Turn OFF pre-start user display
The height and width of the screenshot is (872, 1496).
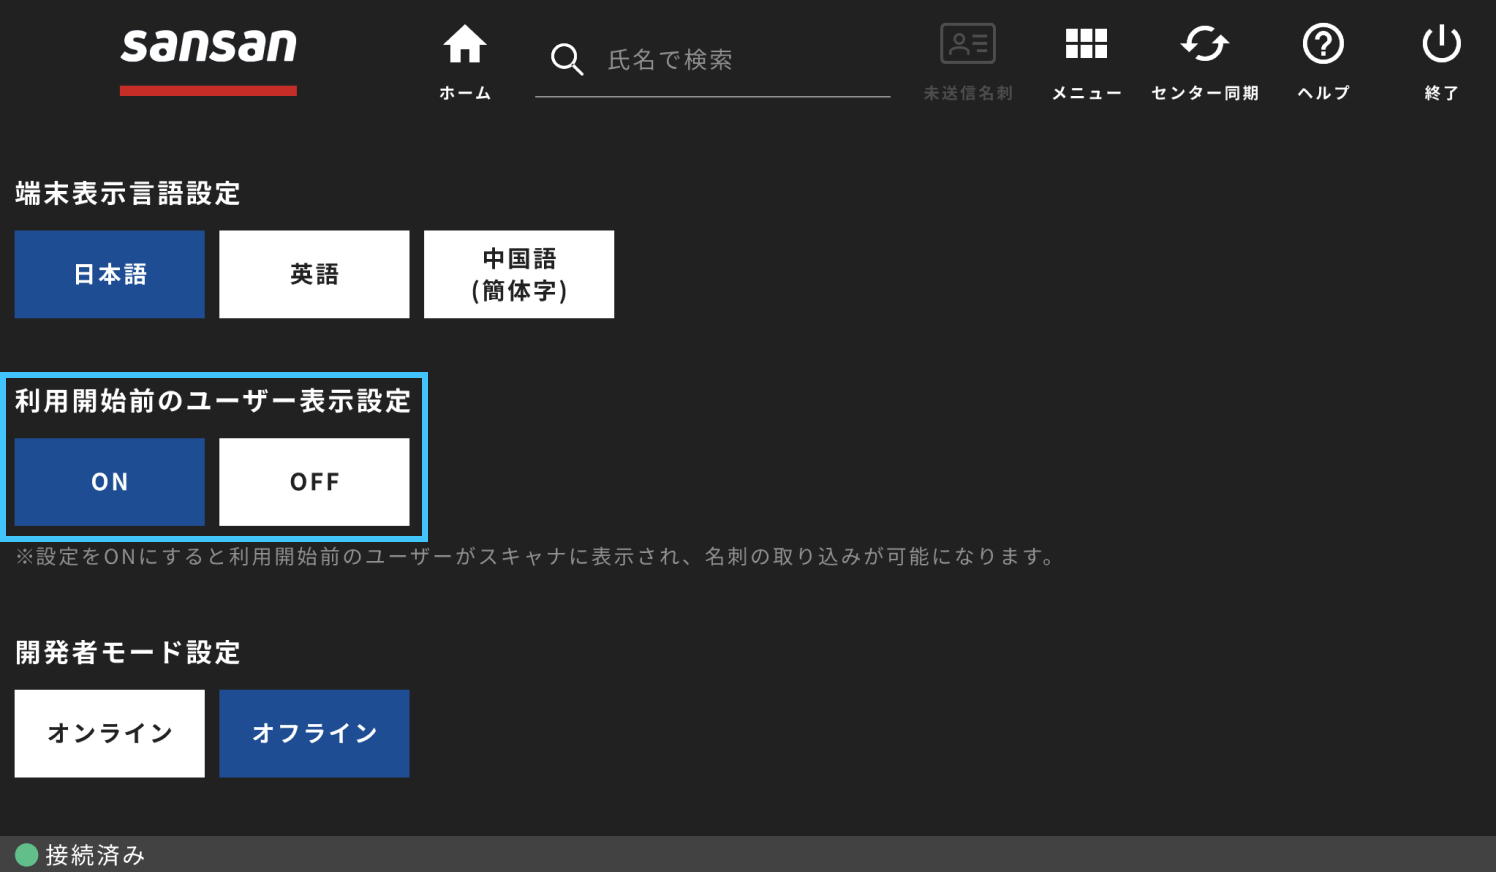[314, 482]
